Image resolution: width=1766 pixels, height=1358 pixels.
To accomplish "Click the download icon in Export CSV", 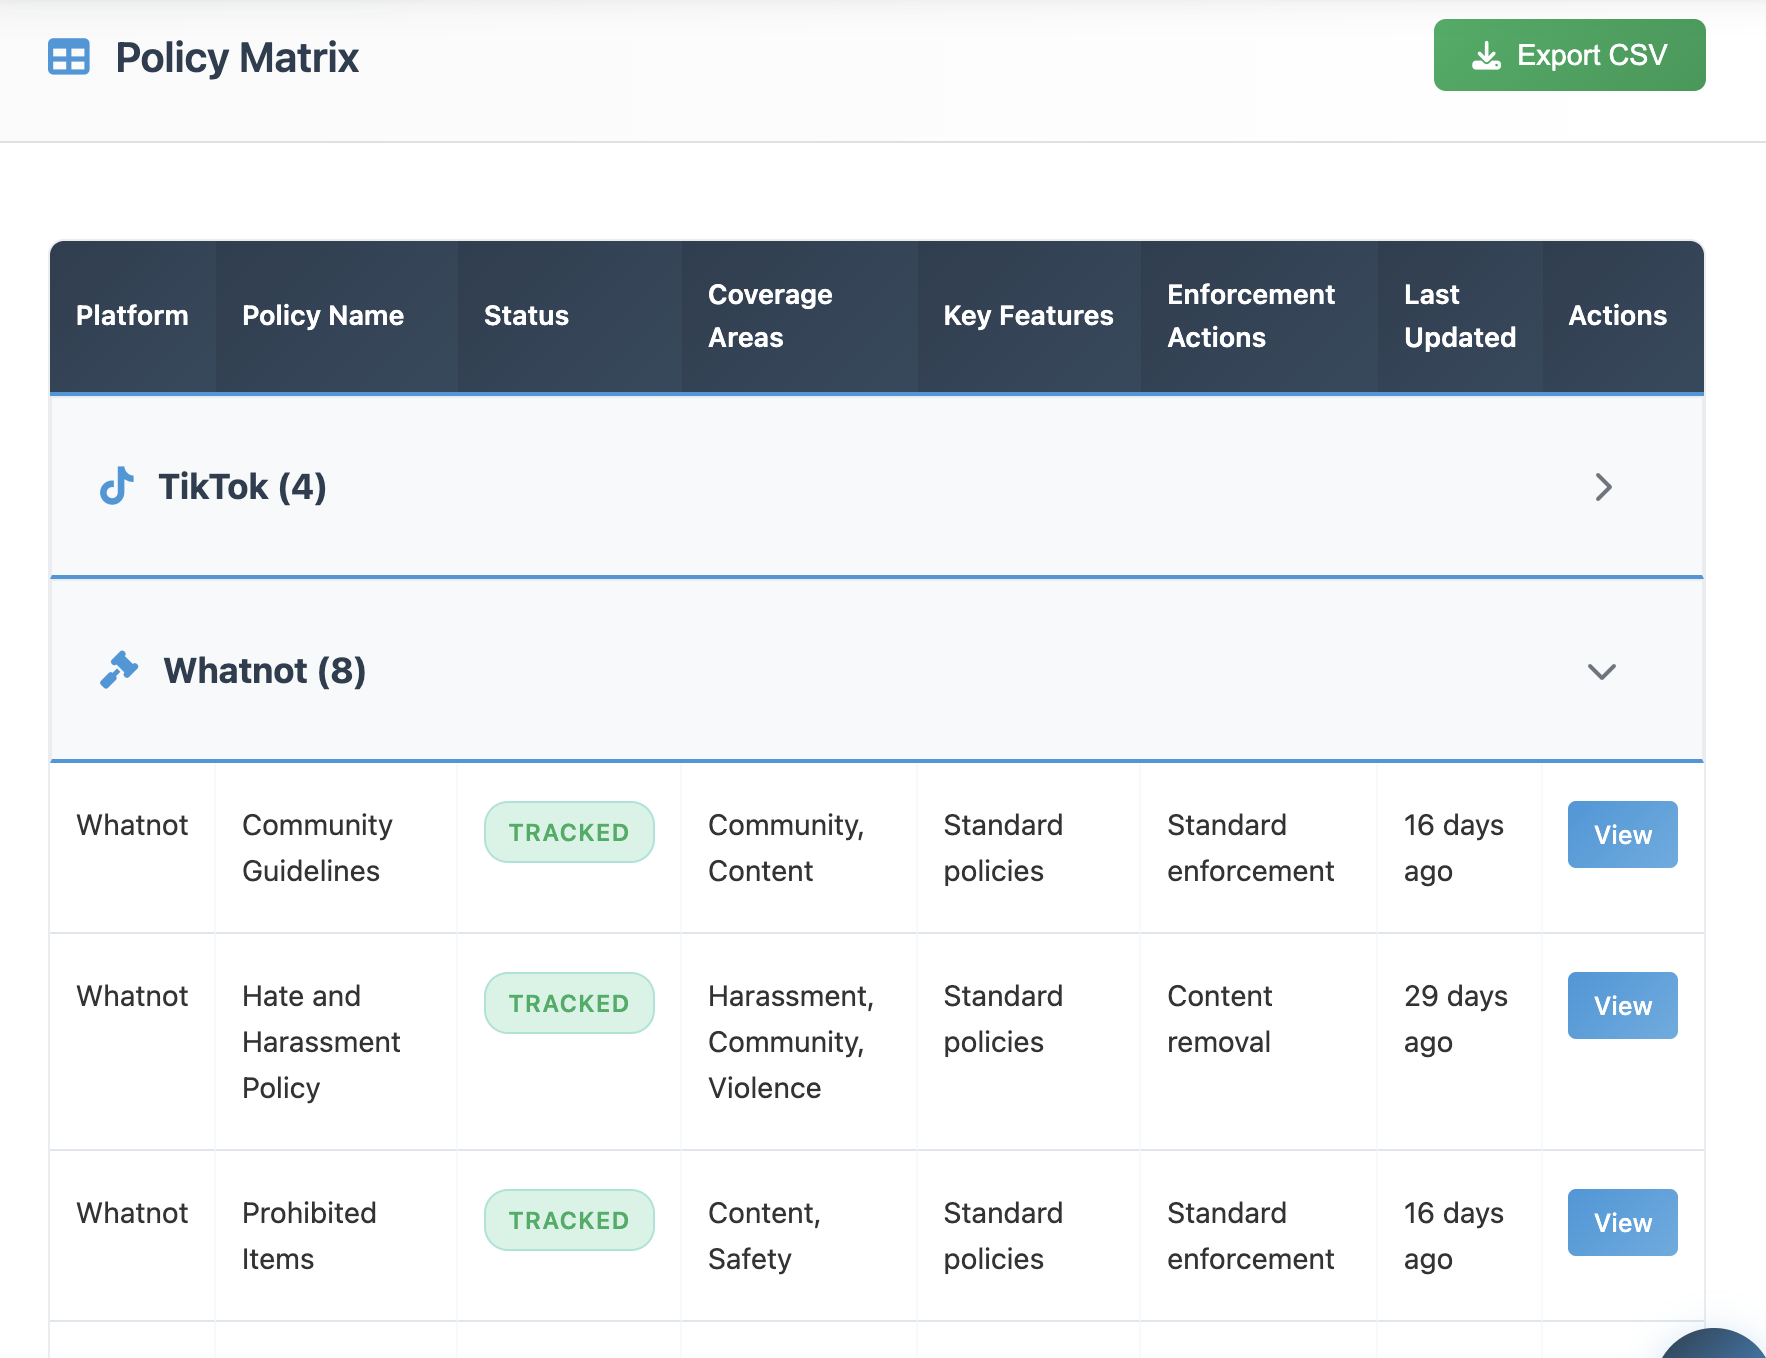I will 1487,55.
